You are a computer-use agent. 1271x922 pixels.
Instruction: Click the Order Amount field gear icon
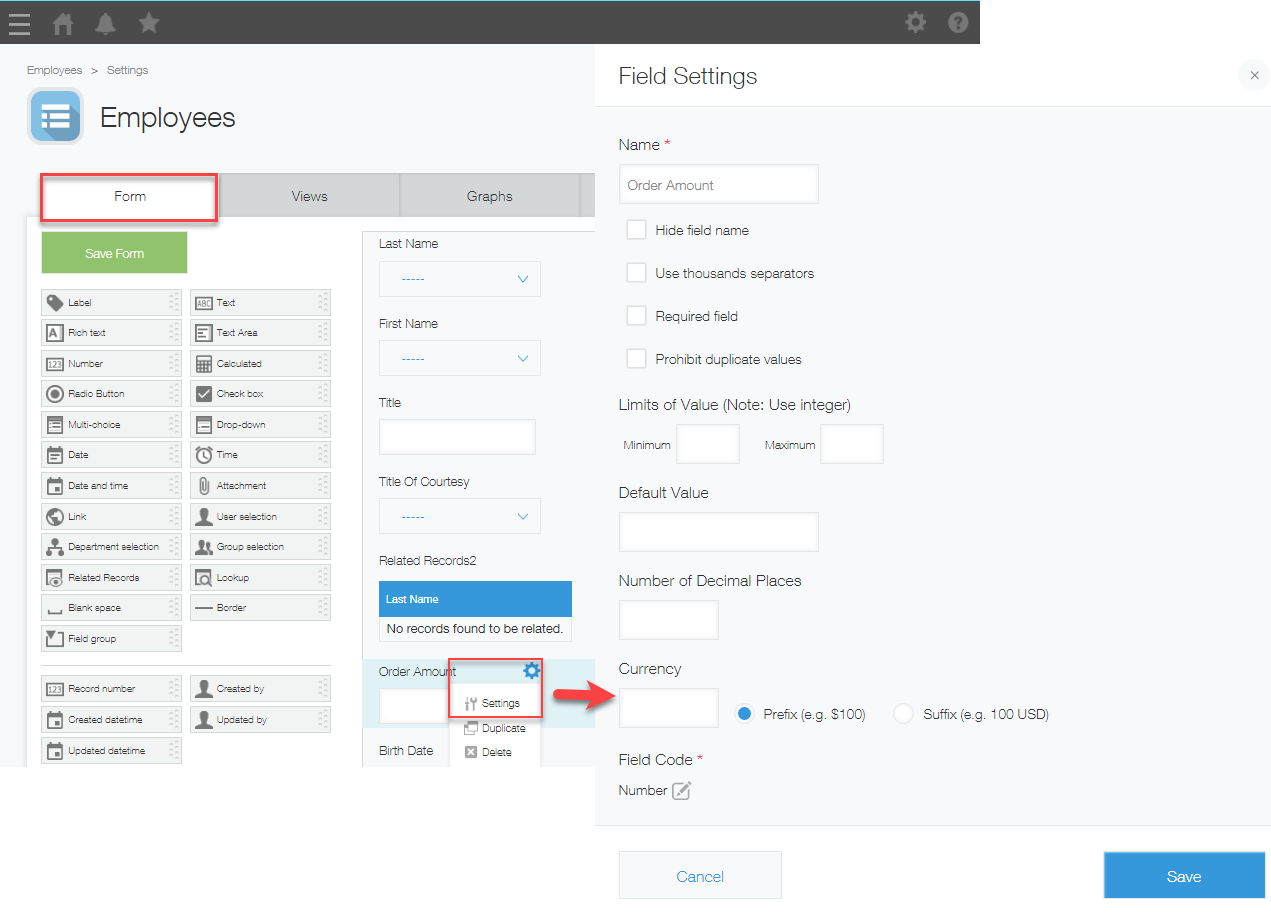point(532,671)
